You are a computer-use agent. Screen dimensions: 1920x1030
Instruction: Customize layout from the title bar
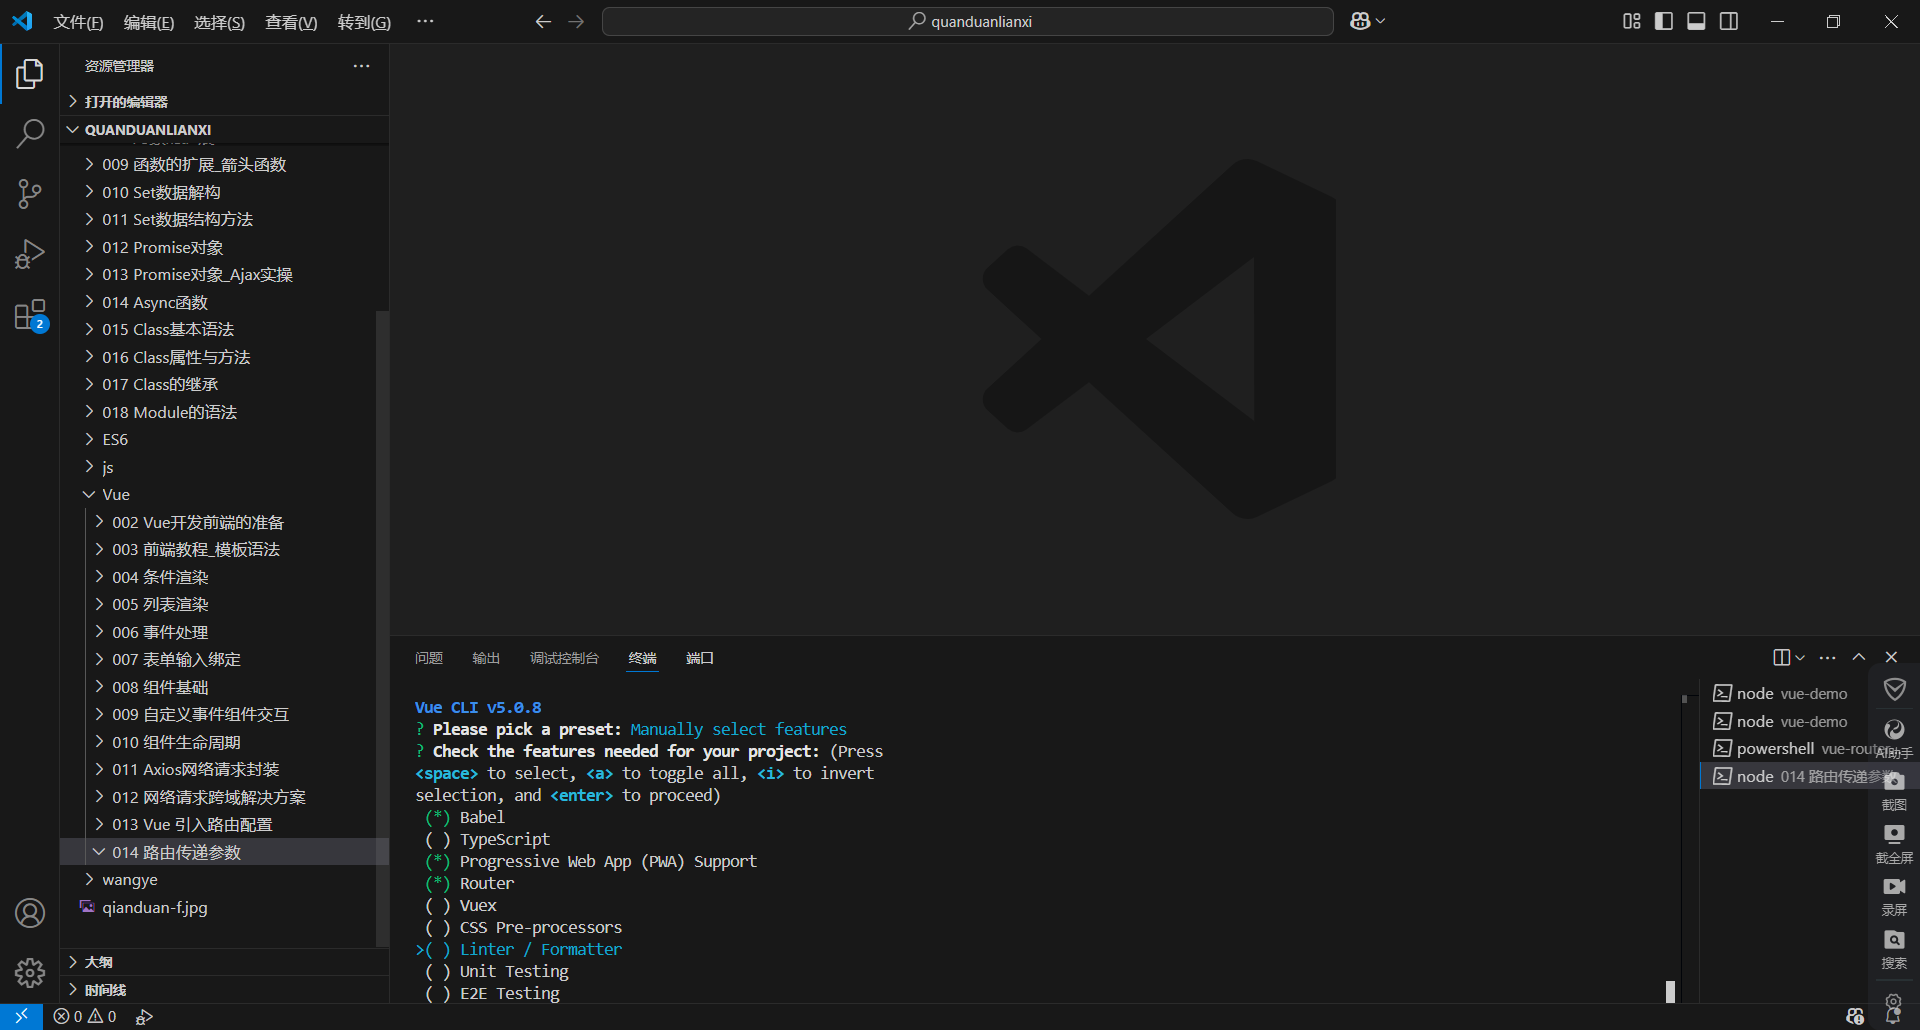[x=1631, y=21]
